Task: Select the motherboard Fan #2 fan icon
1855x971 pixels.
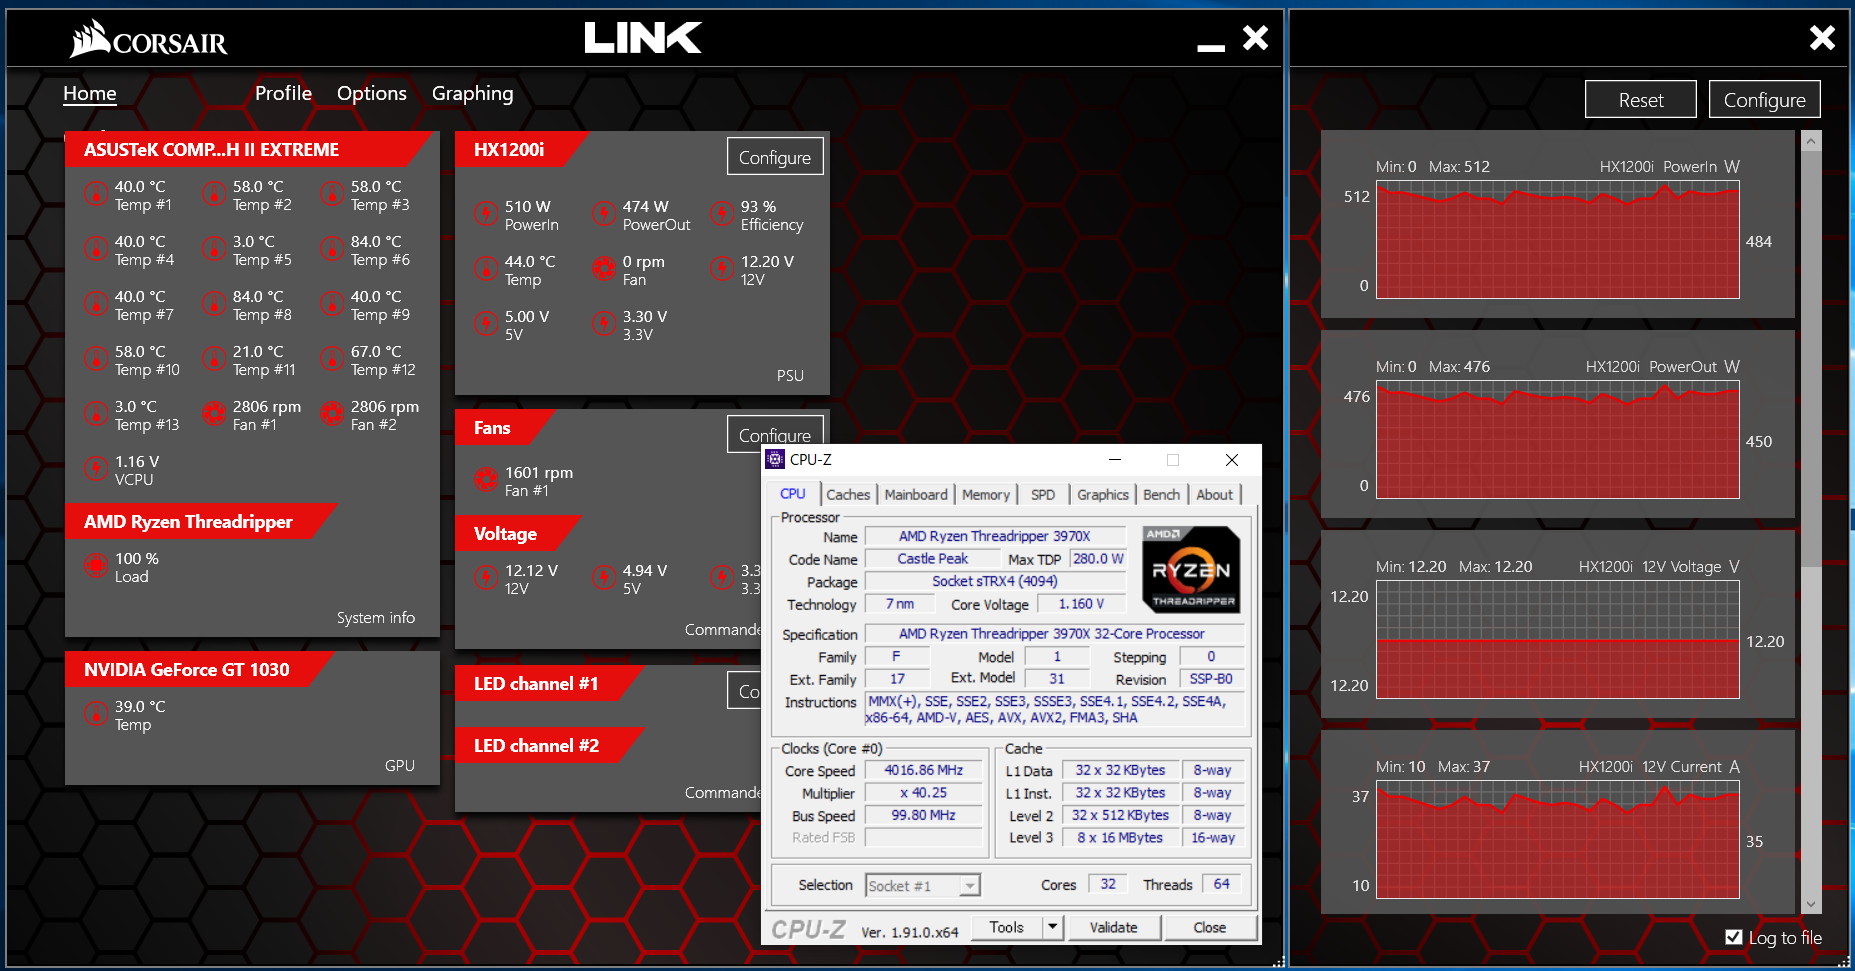Action: click(x=332, y=414)
